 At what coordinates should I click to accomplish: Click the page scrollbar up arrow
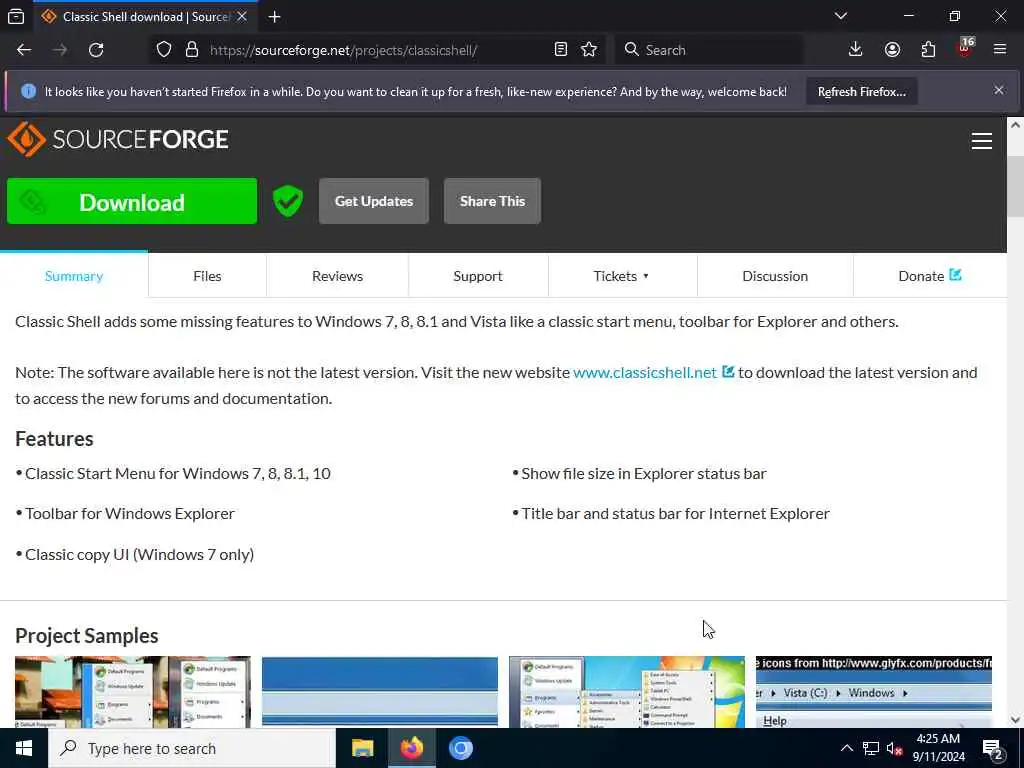(1015, 125)
